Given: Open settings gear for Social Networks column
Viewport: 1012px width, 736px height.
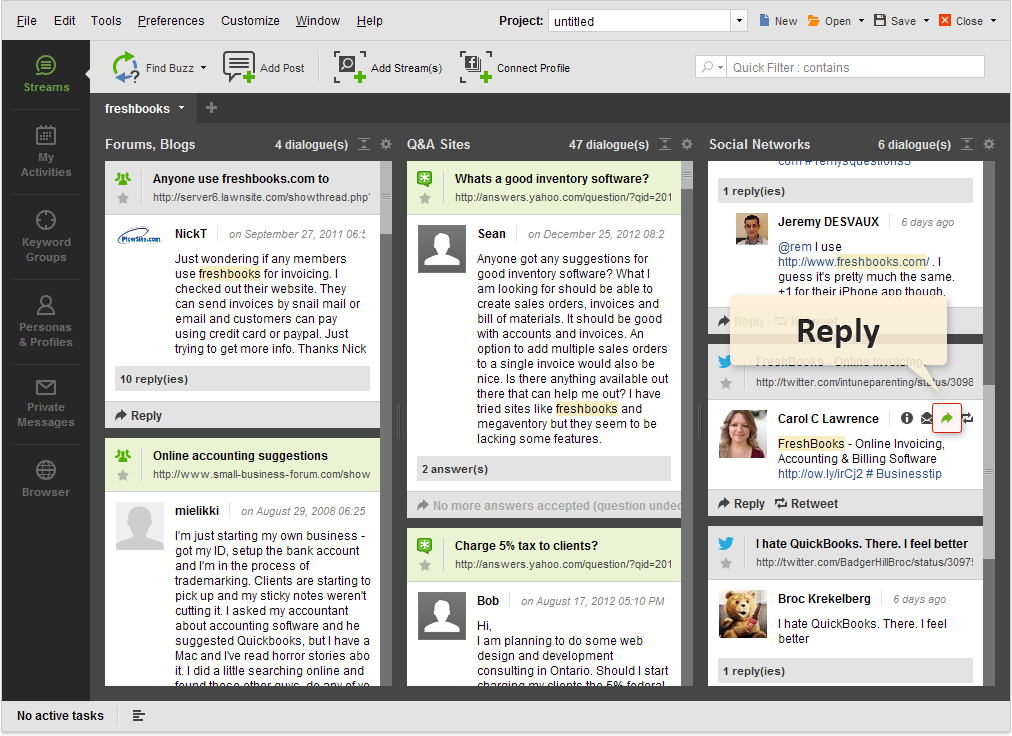Looking at the screenshot, I should pyautogui.click(x=989, y=144).
